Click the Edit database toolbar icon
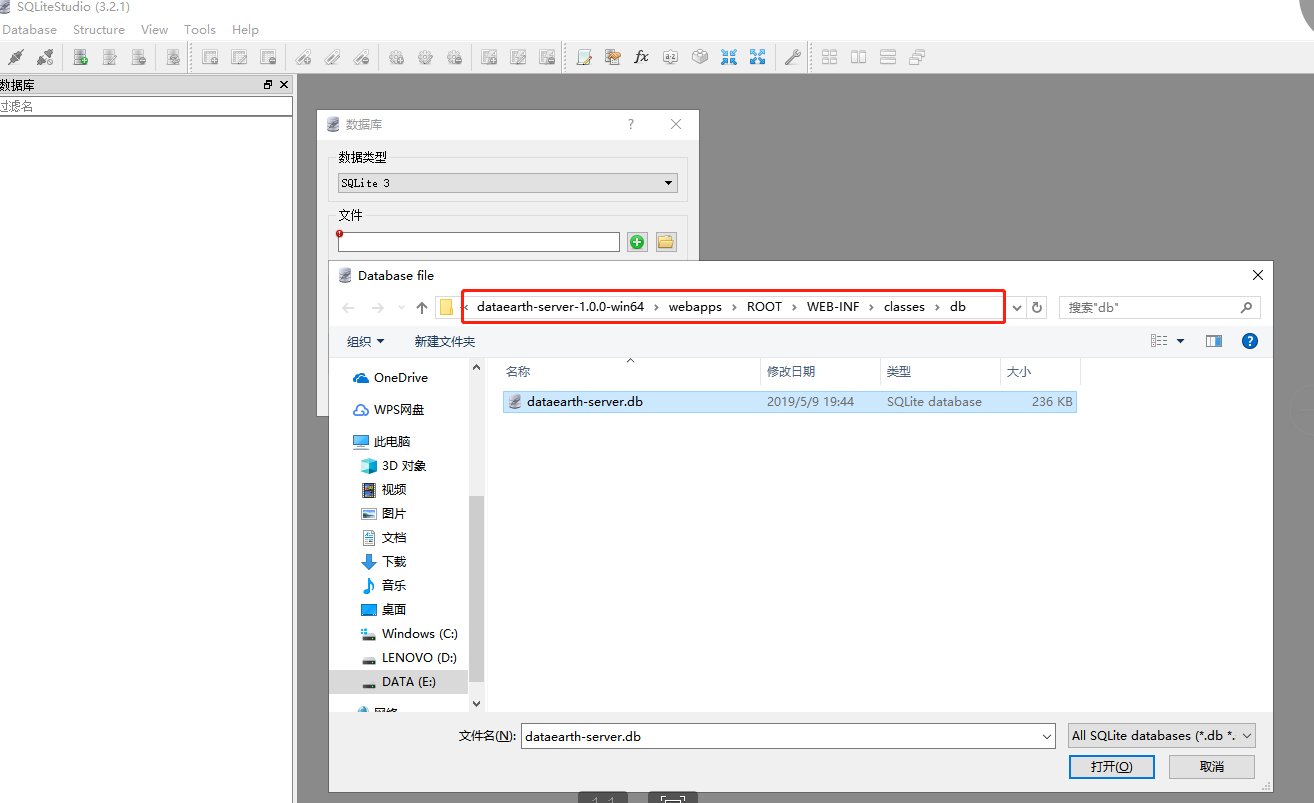Screen dimensions: 1314x803 tap(110, 57)
